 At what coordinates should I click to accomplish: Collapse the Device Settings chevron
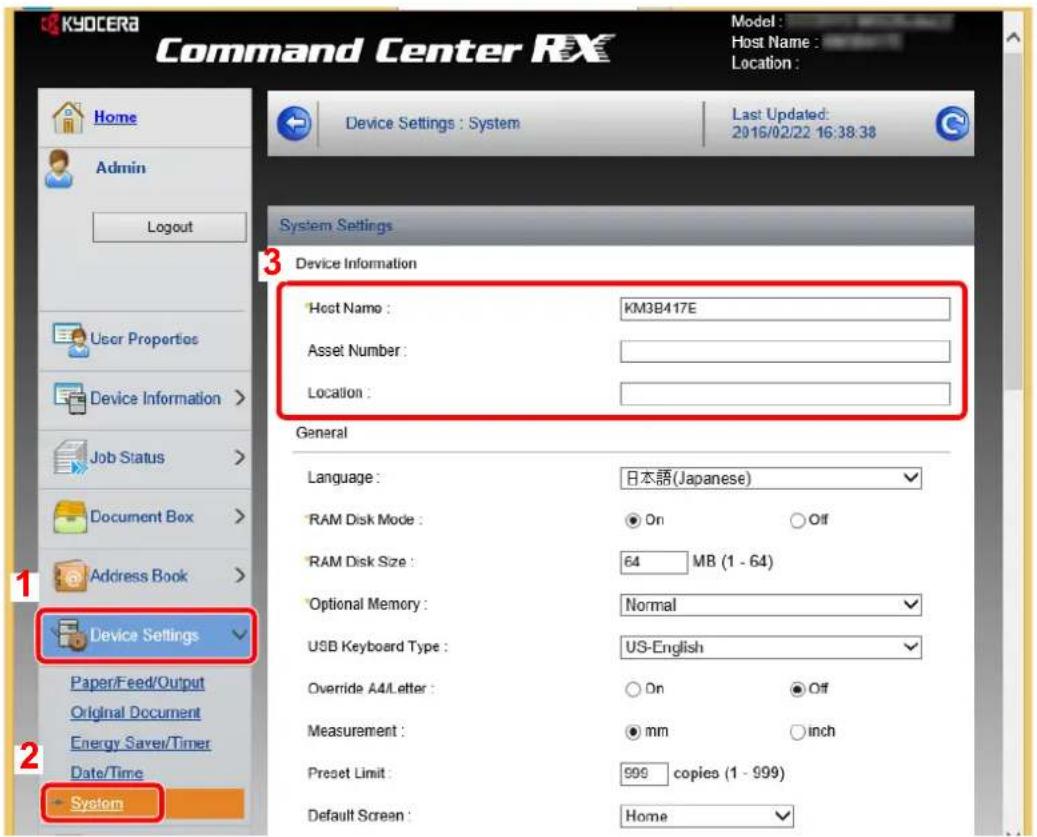pos(239,635)
